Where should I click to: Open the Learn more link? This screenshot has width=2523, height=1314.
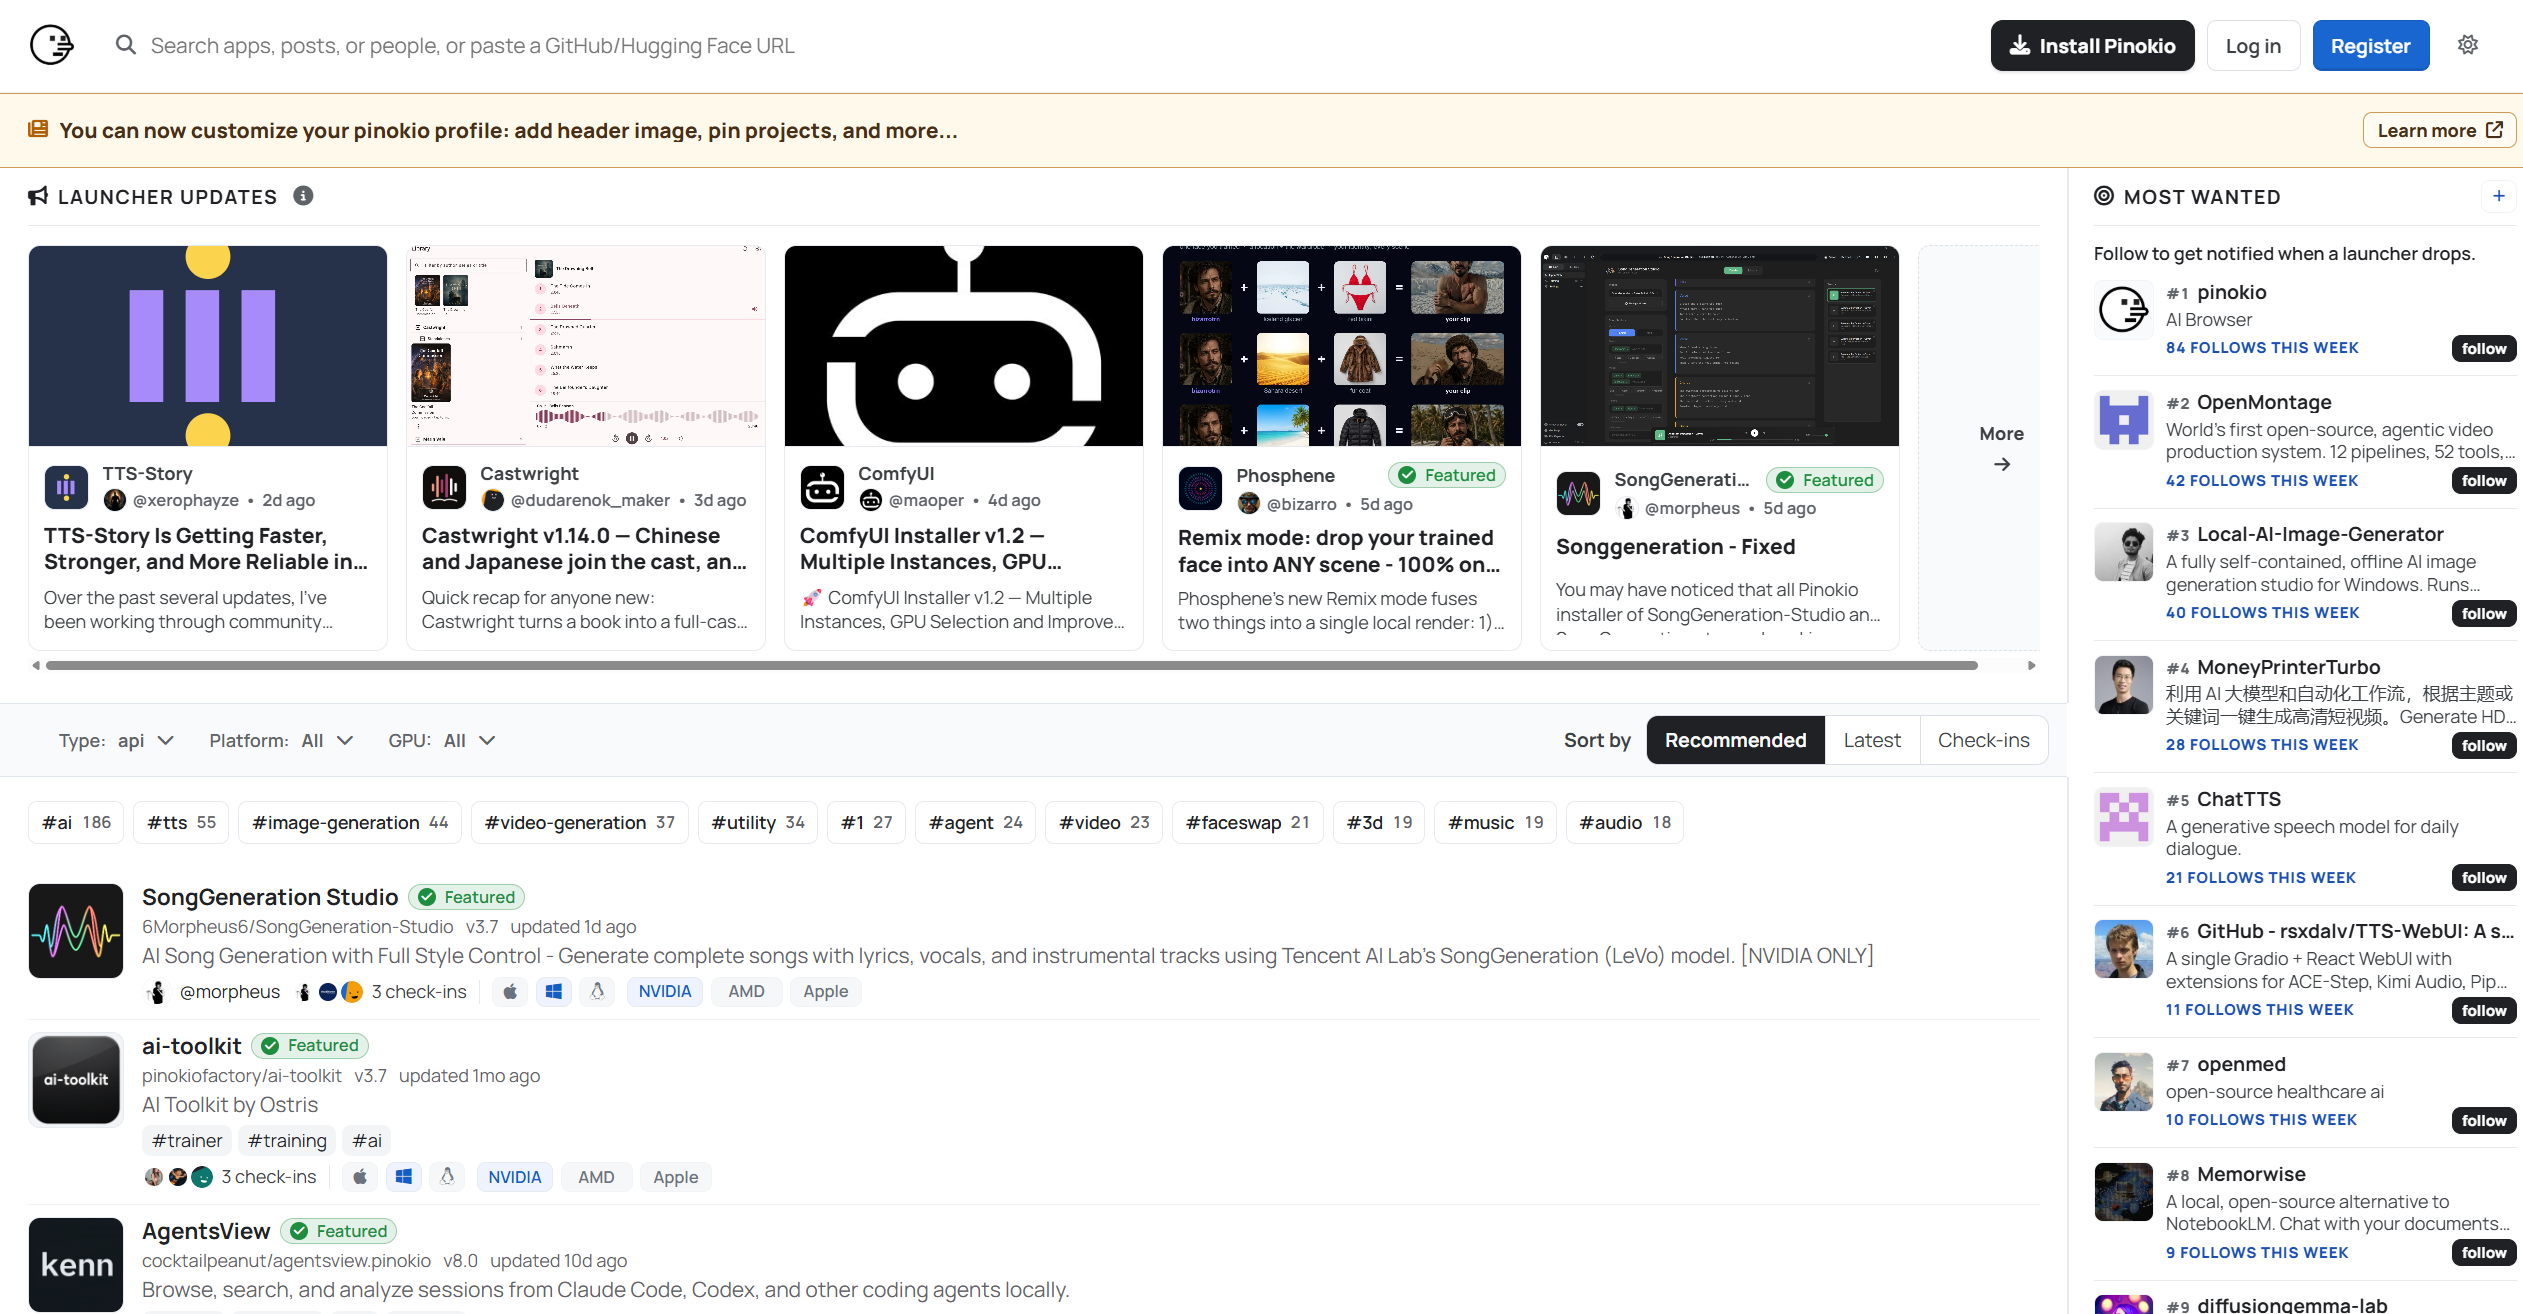tap(2439, 130)
